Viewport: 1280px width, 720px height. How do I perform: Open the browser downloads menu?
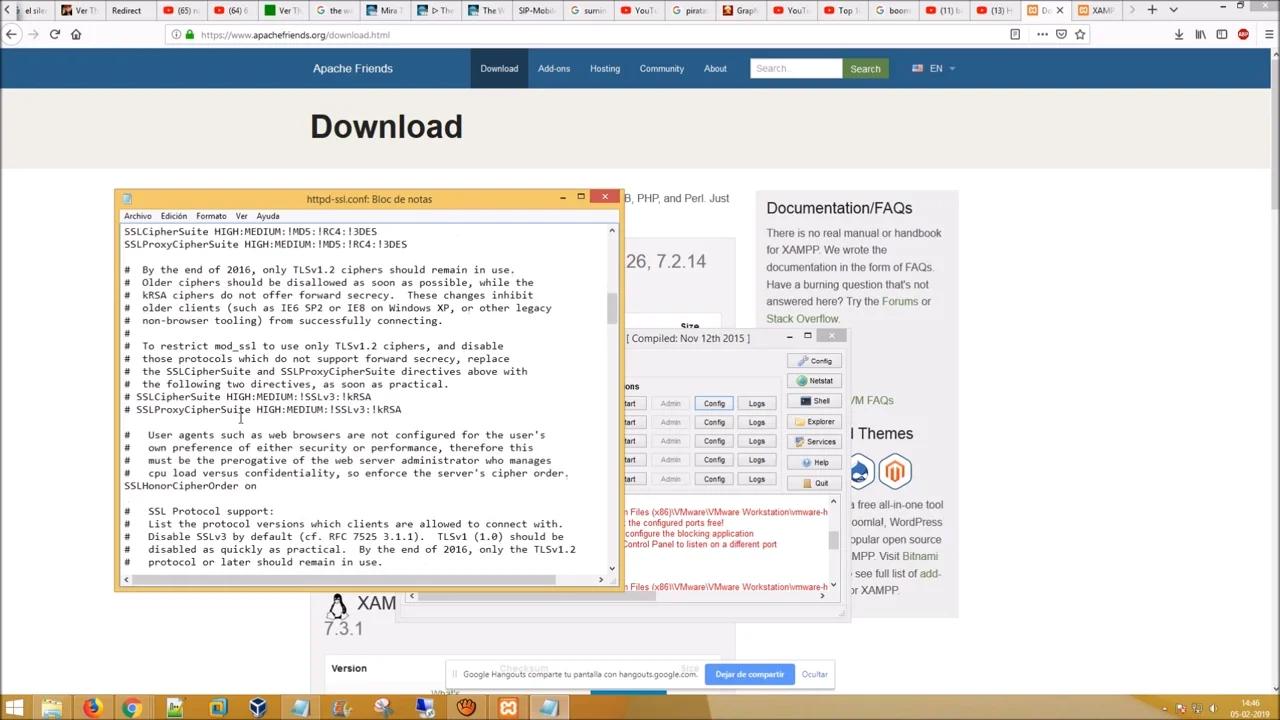pos(1178,34)
